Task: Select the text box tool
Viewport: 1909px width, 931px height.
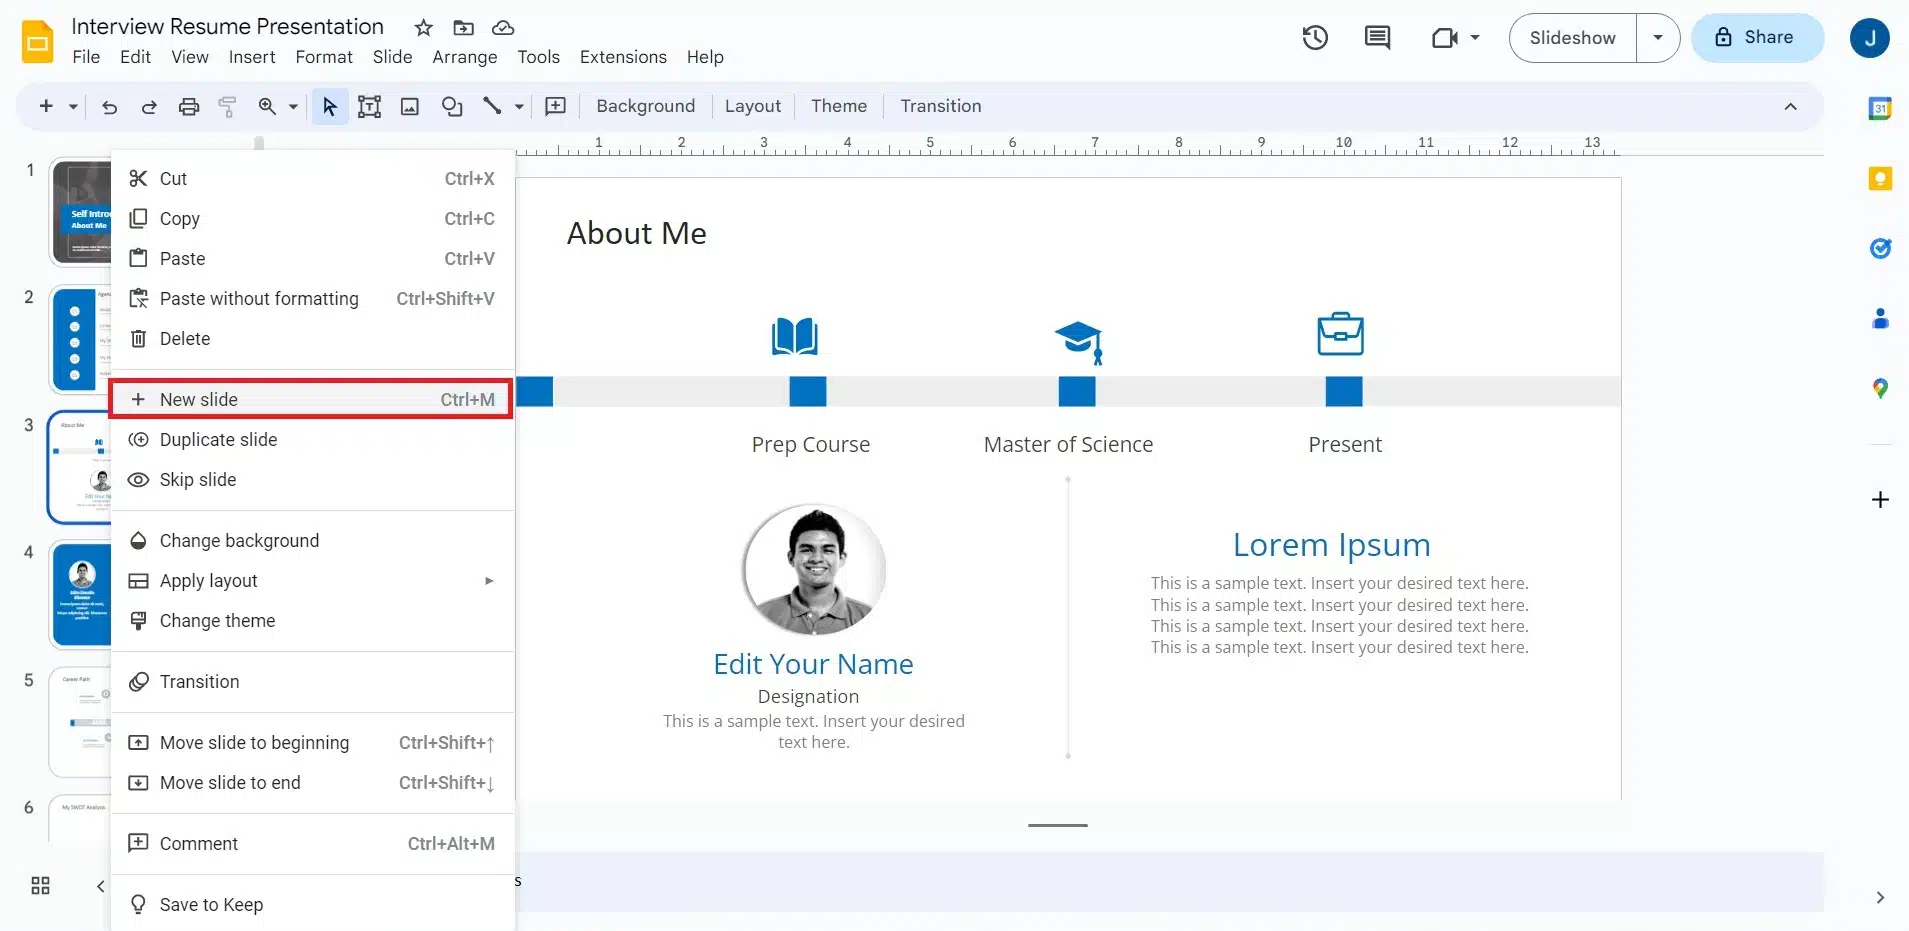Action: (369, 107)
